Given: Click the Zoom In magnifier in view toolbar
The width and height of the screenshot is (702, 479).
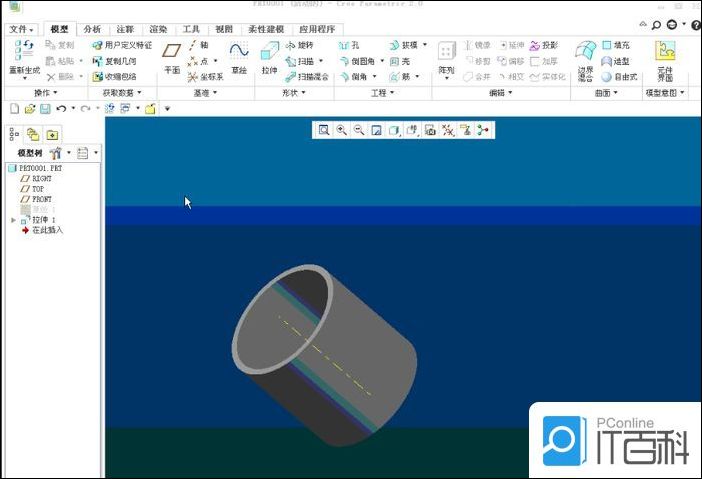Looking at the screenshot, I should (342, 130).
